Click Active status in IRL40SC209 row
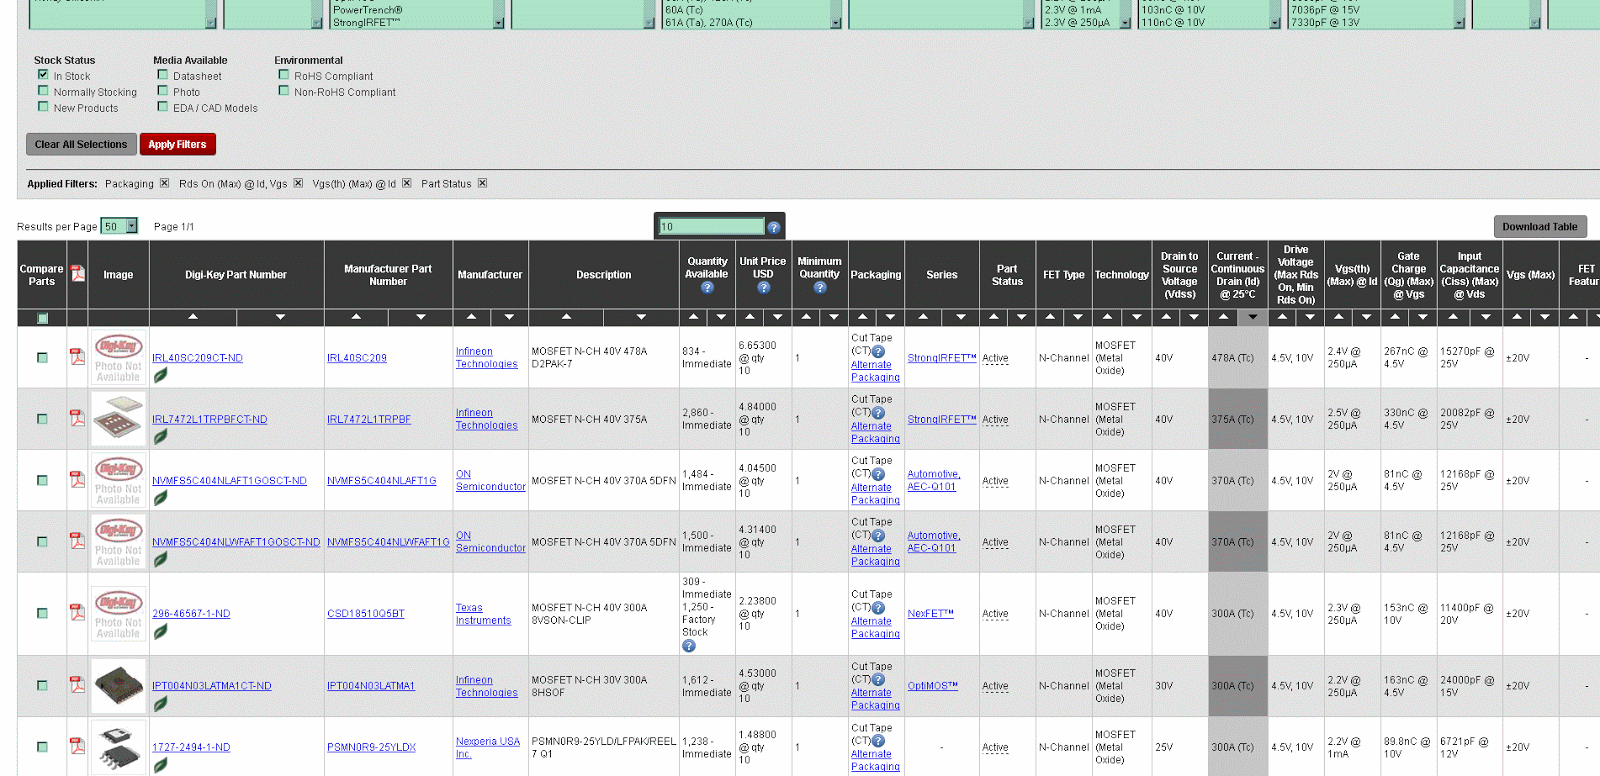The width and height of the screenshot is (1600, 776). tap(995, 358)
